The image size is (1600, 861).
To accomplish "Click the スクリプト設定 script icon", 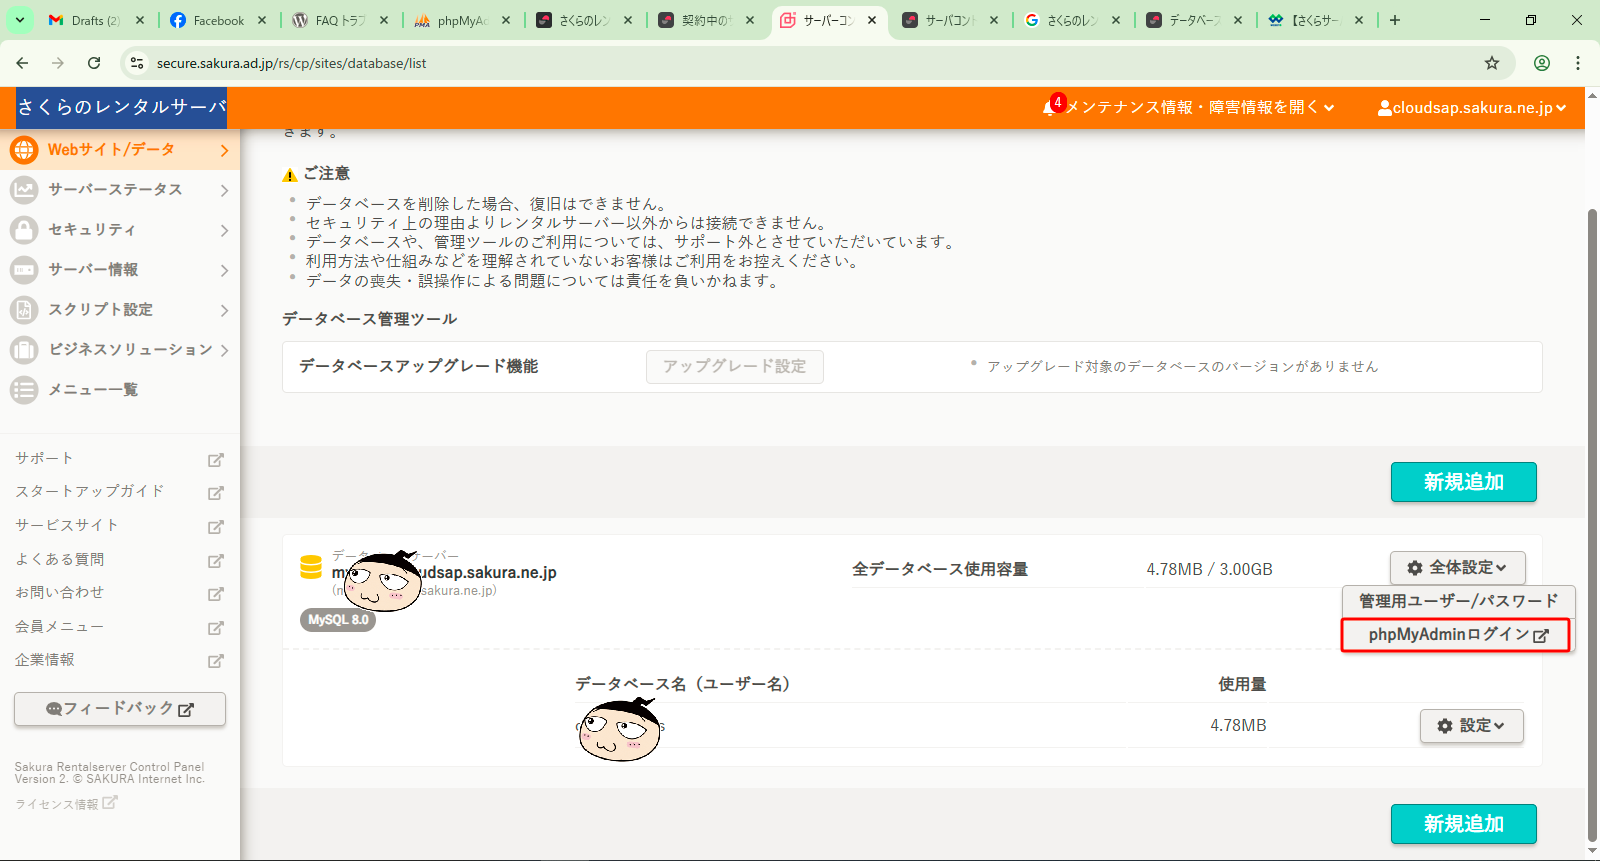I will pos(24,310).
